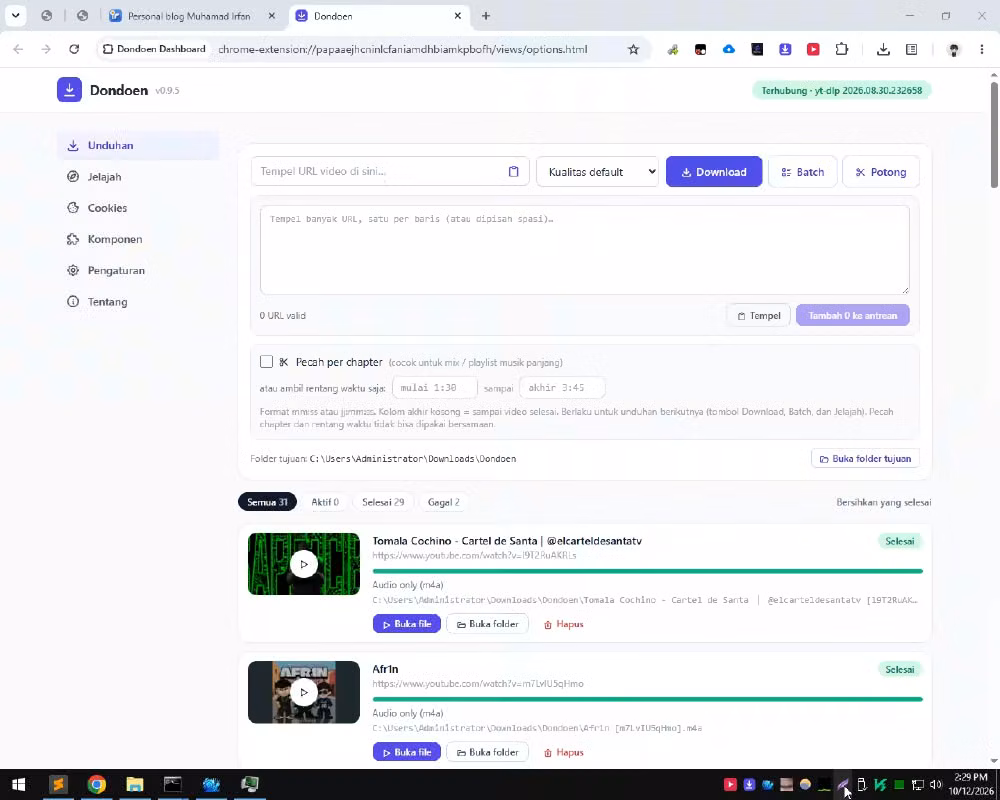The image size is (1000, 800).
Task: Select the Semua 31 filter tab
Action: tap(267, 502)
